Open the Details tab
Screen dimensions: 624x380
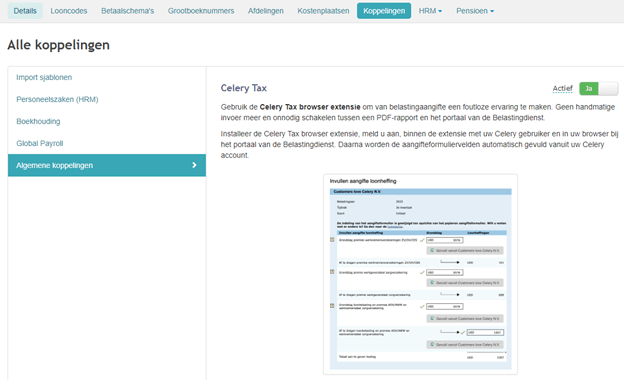tap(25, 11)
